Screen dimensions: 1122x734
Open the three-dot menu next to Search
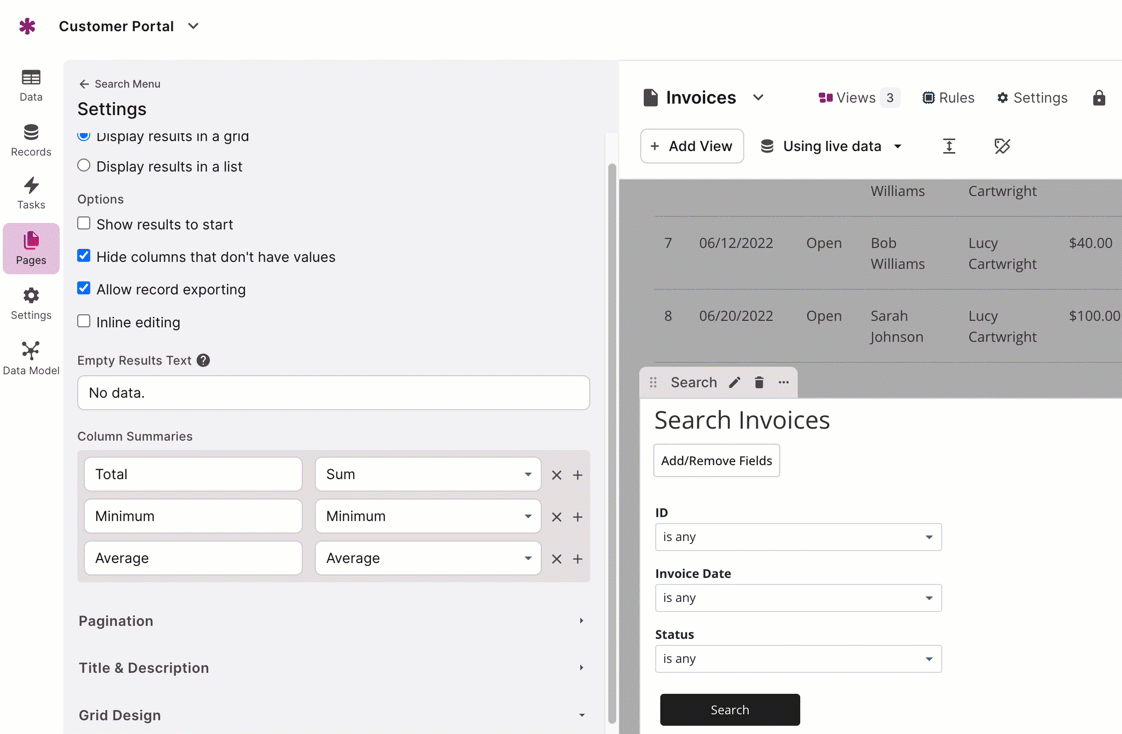(x=784, y=383)
